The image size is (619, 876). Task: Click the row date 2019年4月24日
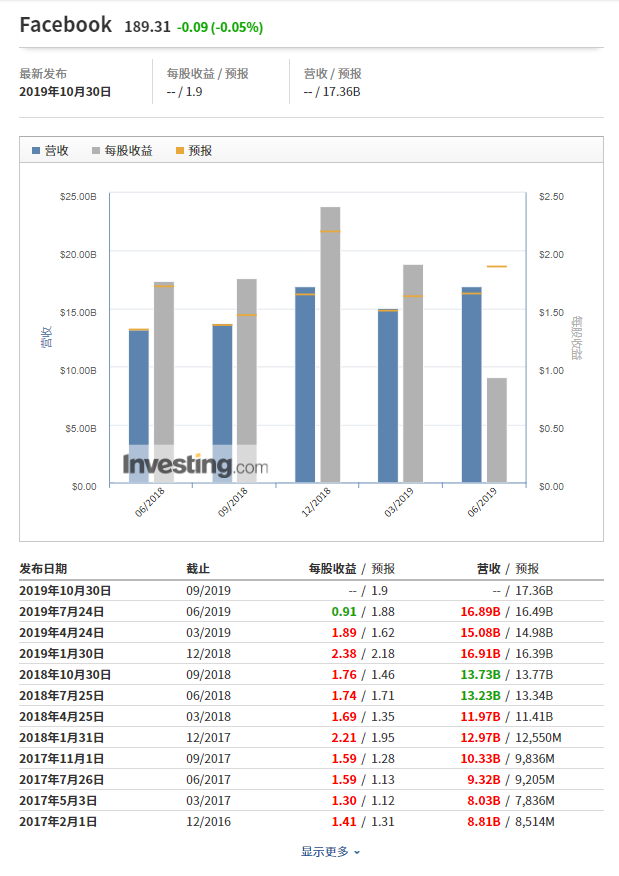point(61,632)
